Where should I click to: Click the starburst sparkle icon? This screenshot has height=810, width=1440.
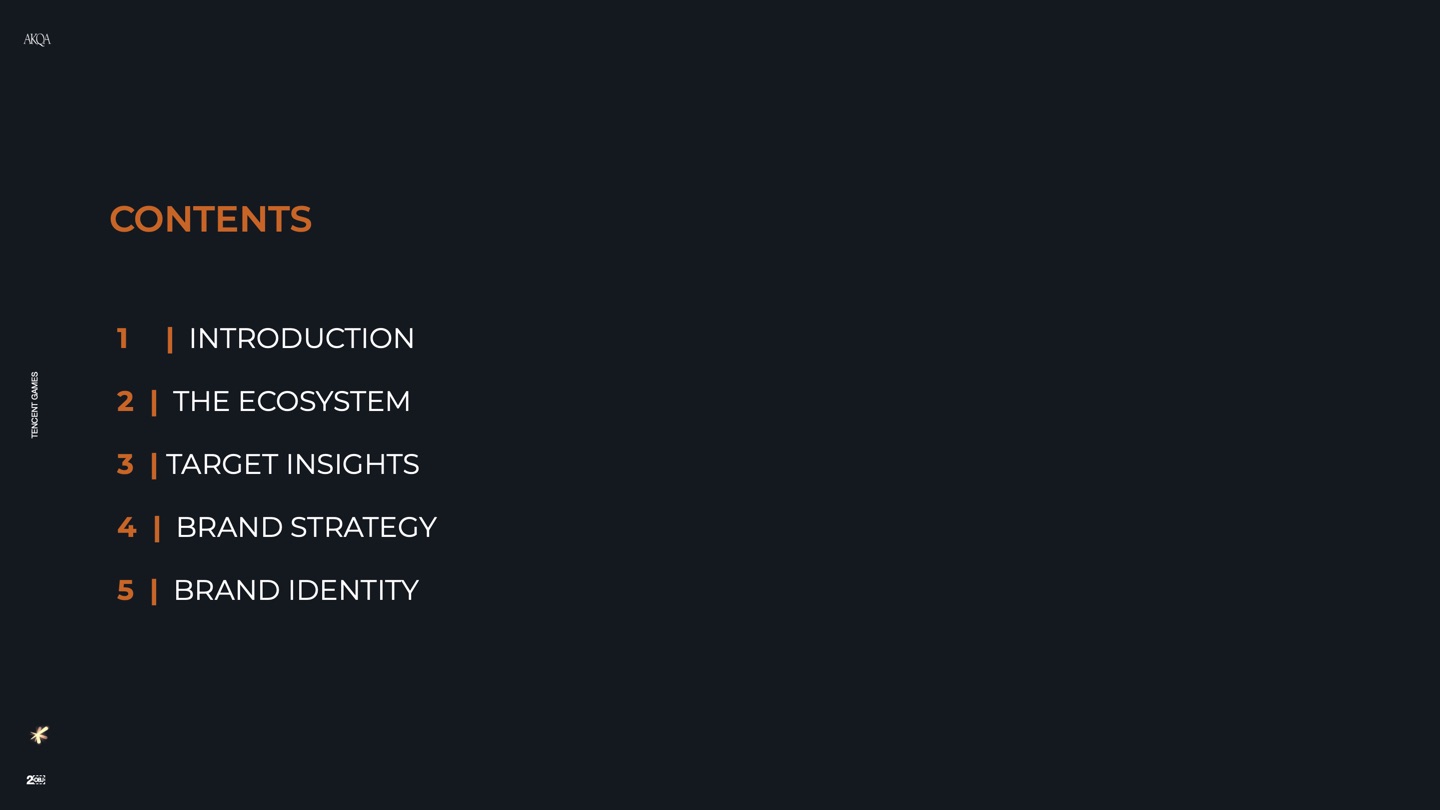[x=39, y=735]
